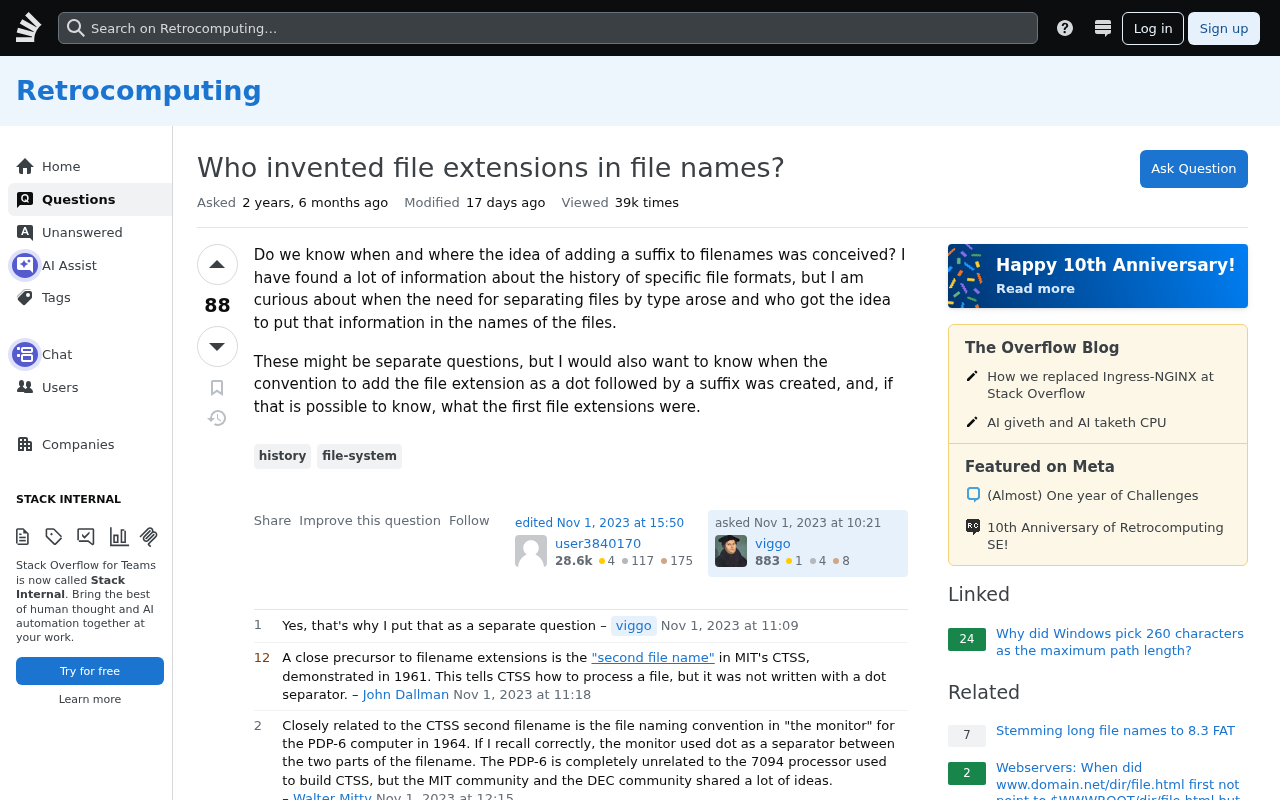
Task: Open AI giveth and AI taketh CPU
Action: point(1077,423)
